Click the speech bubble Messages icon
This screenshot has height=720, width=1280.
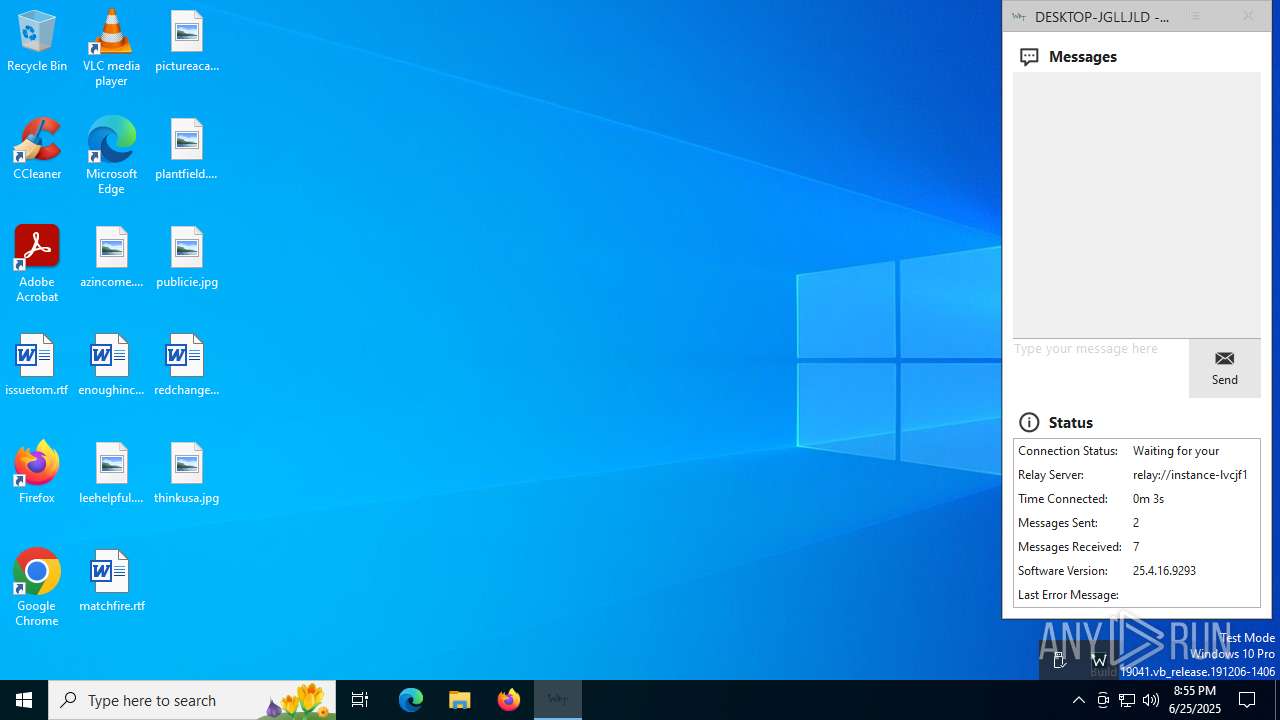tap(1029, 57)
